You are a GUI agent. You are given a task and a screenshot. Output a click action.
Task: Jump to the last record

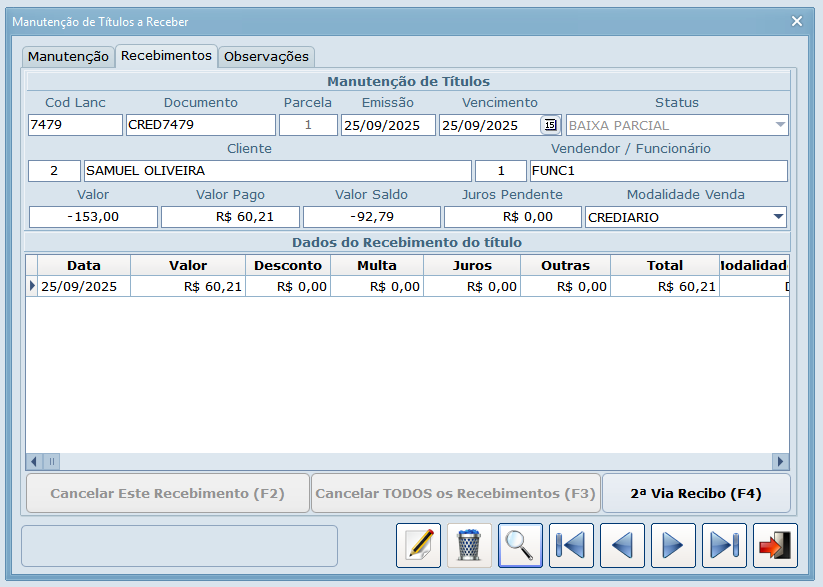click(x=724, y=545)
